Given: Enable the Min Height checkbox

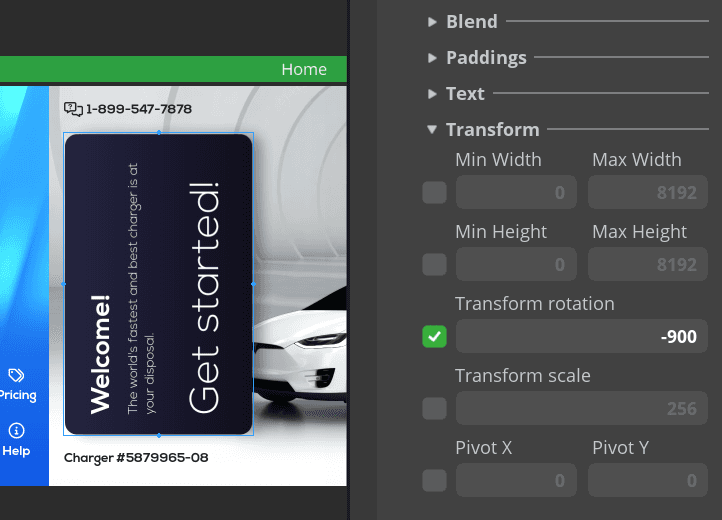Looking at the screenshot, I should [434, 265].
